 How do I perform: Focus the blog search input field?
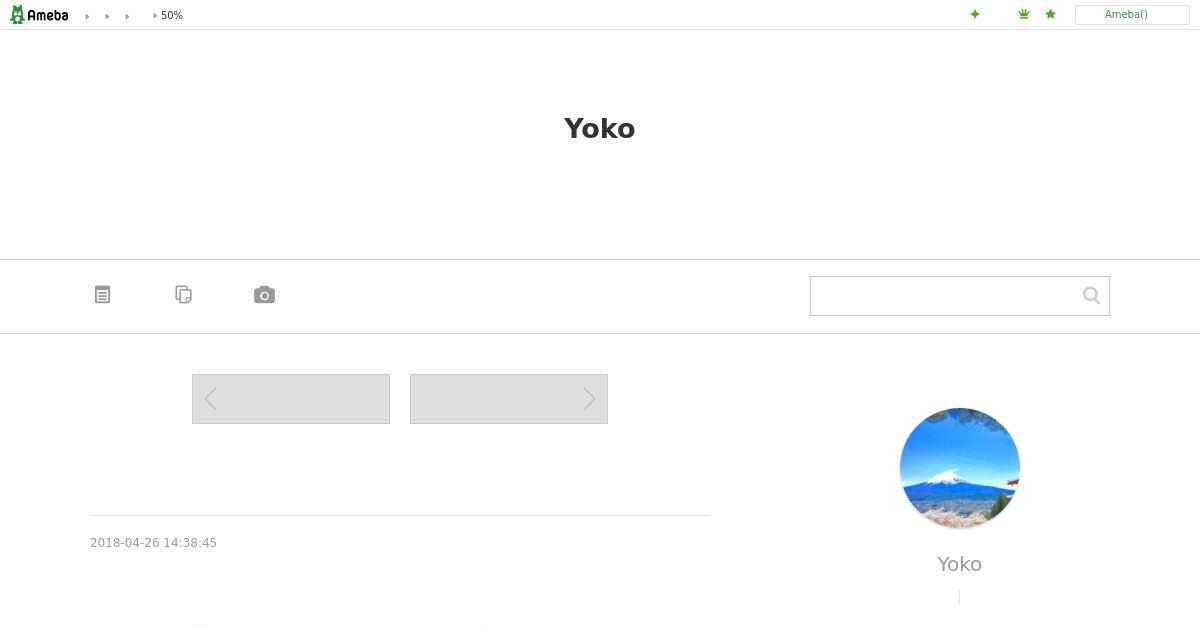tap(945, 296)
